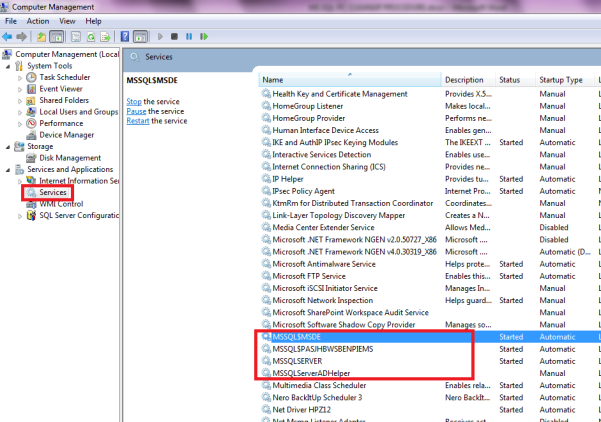Collapse the System Tools tree node
Viewport: 601px width, 422px height.
[x=8, y=66]
